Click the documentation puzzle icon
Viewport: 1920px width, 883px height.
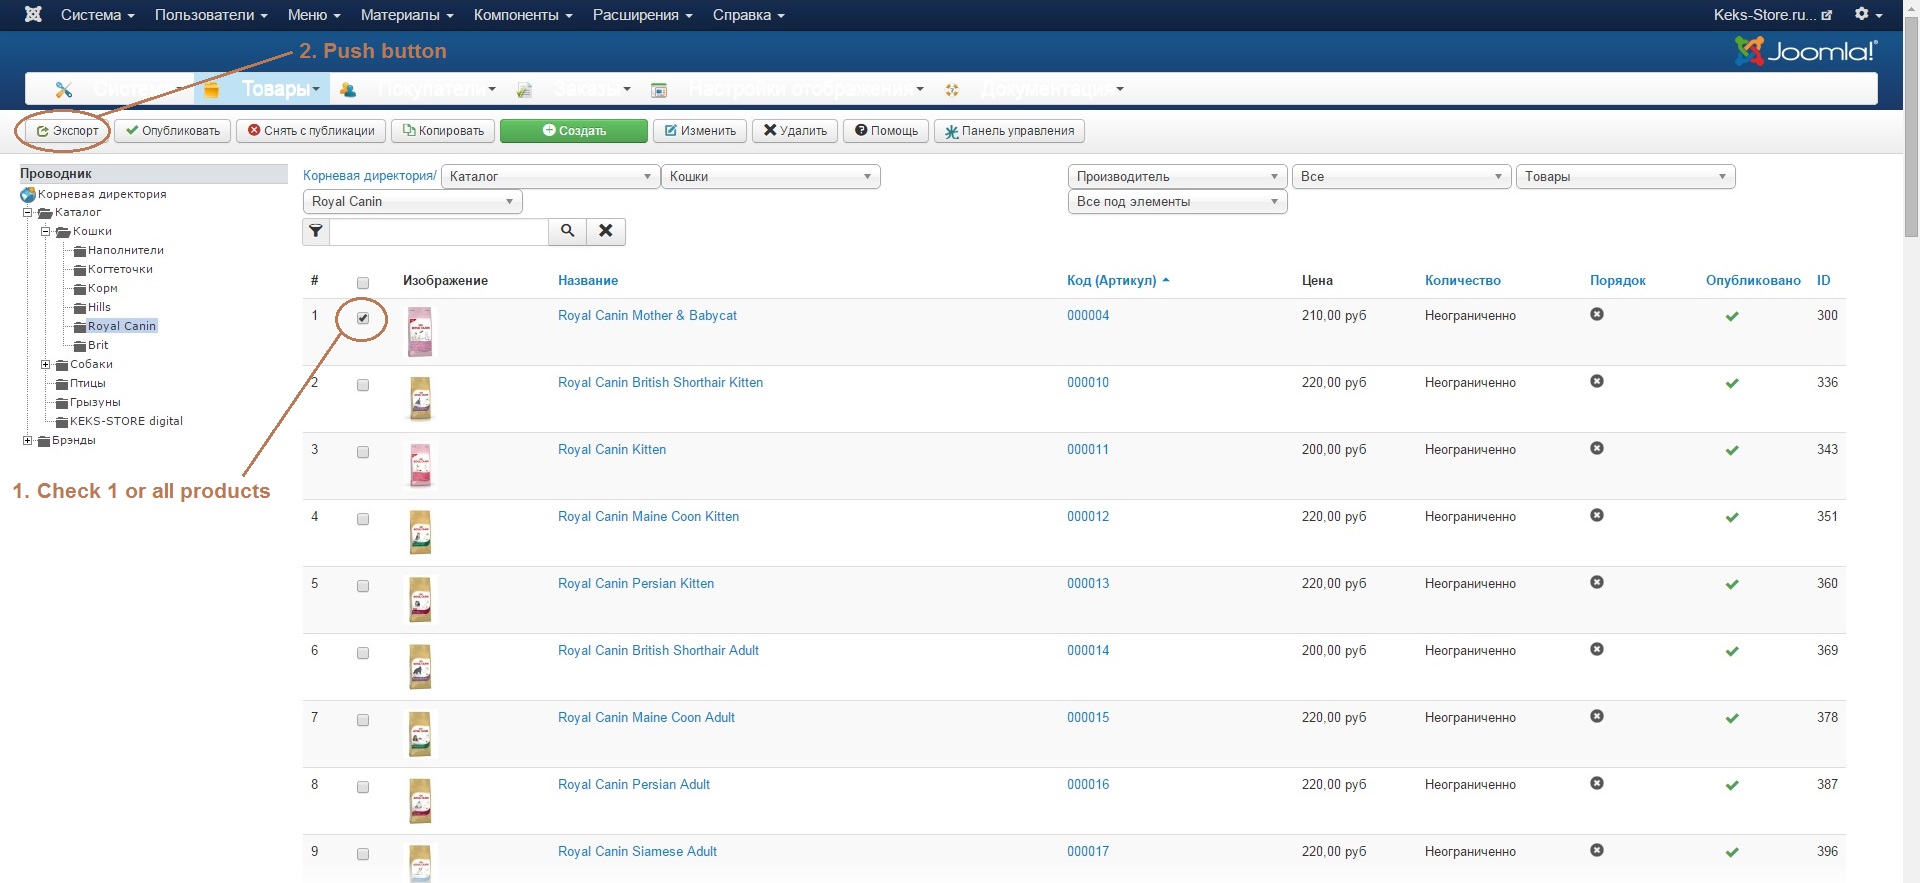pyautogui.click(x=951, y=90)
